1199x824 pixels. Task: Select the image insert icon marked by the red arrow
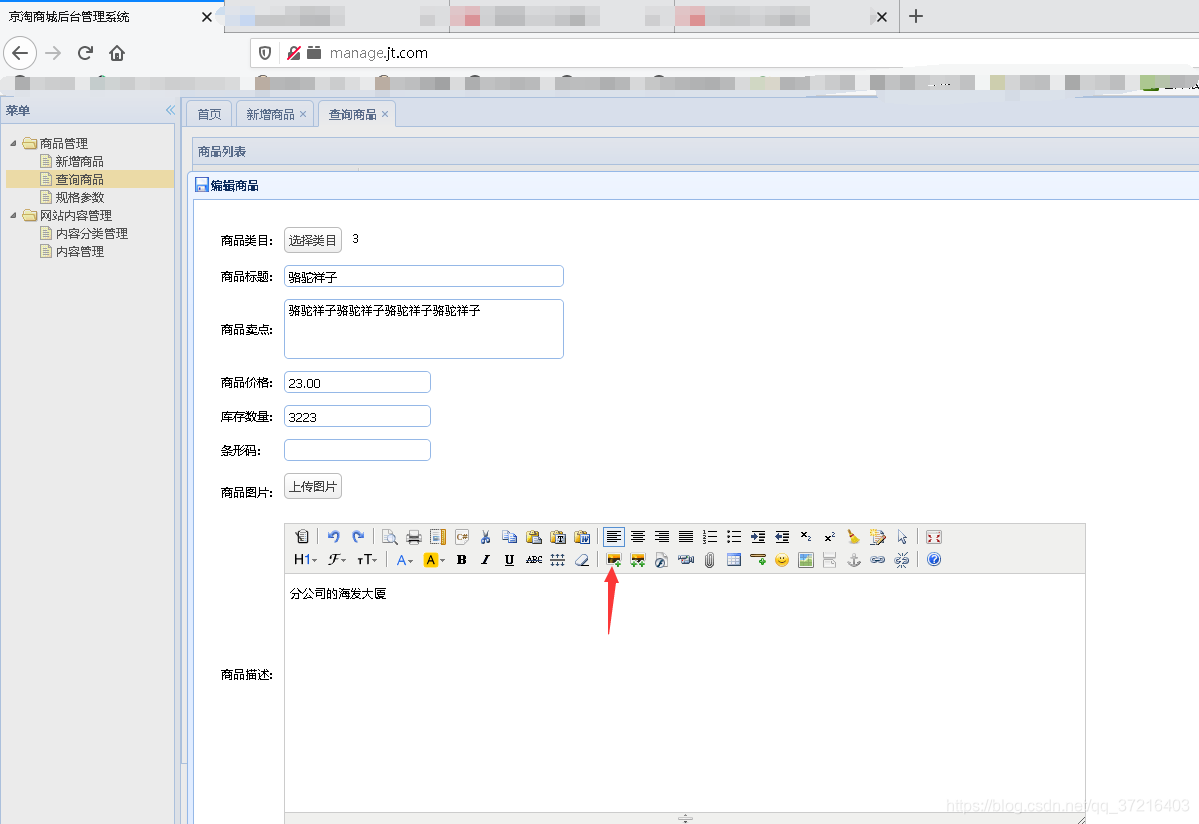click(613, 560)
